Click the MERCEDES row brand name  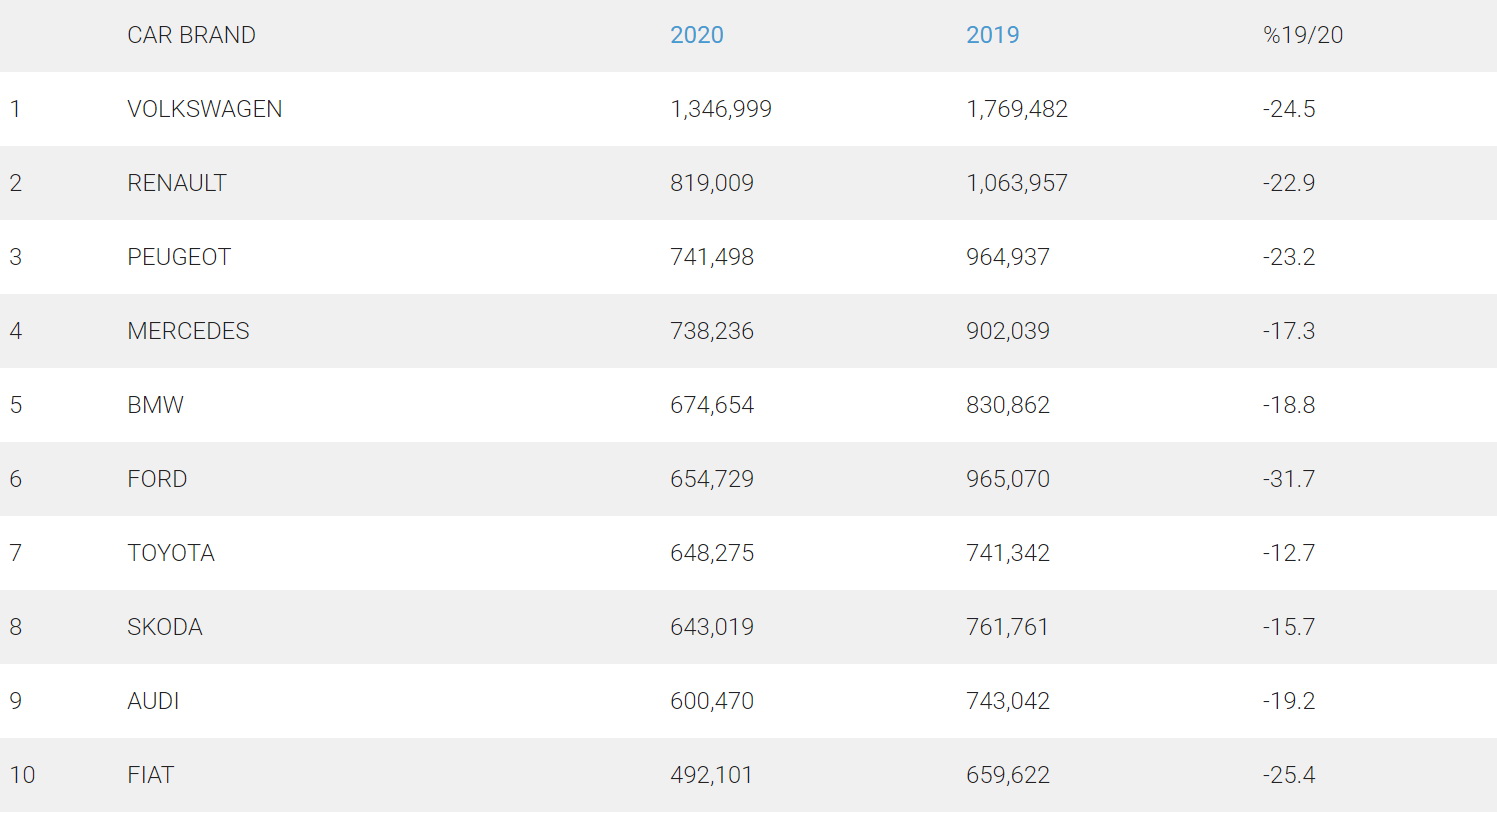(188, 331)
